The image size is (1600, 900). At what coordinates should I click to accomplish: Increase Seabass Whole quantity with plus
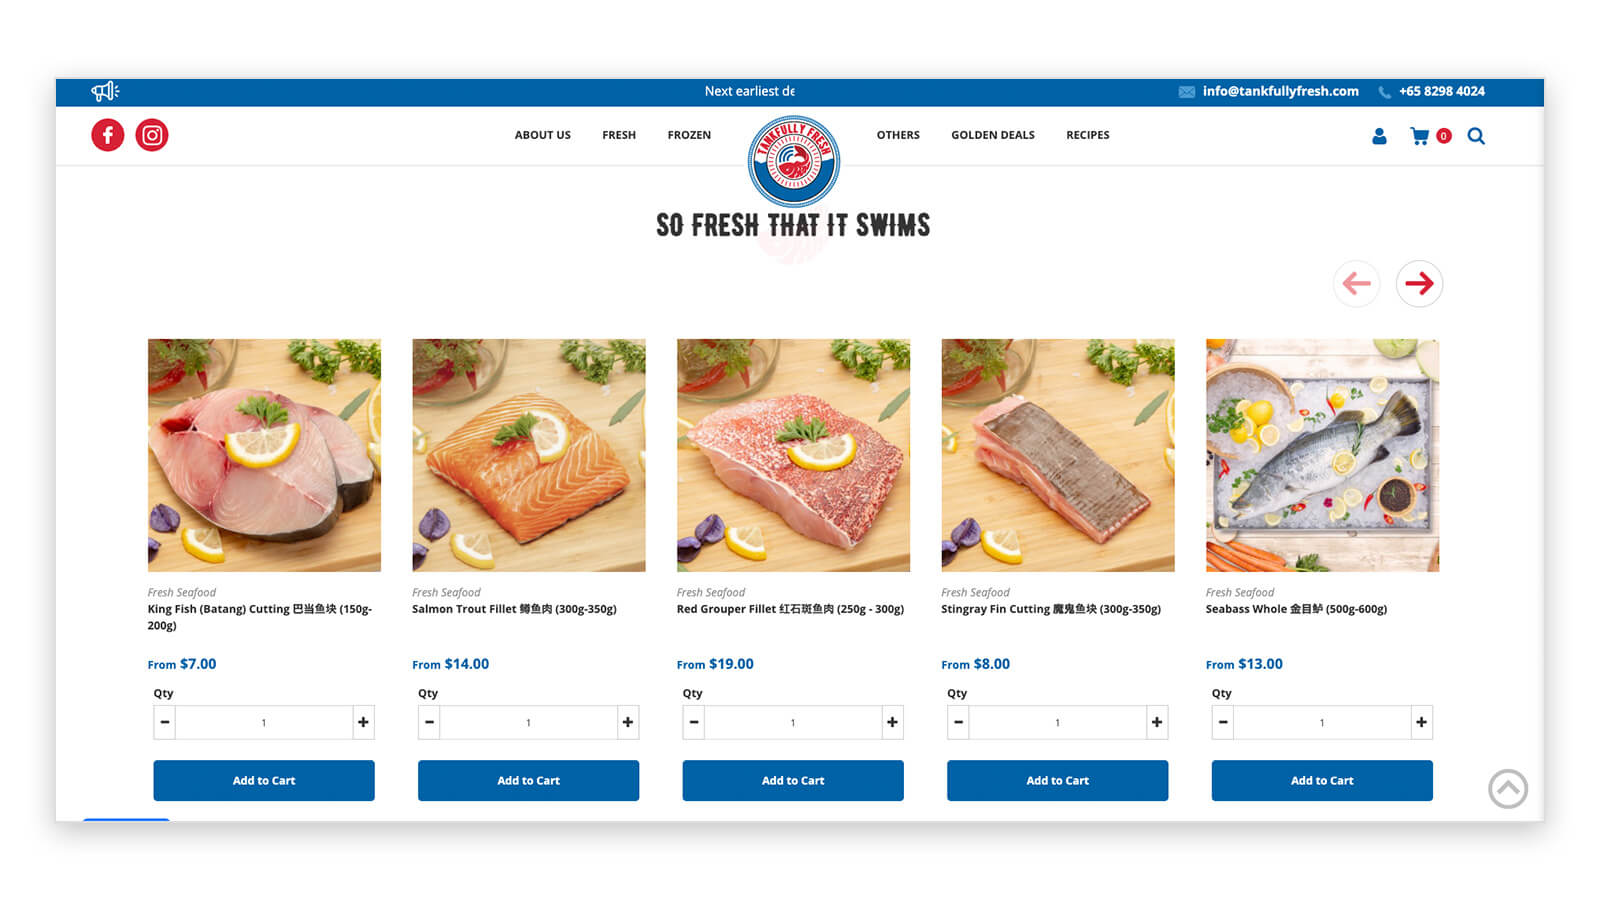click(1421, 722)
